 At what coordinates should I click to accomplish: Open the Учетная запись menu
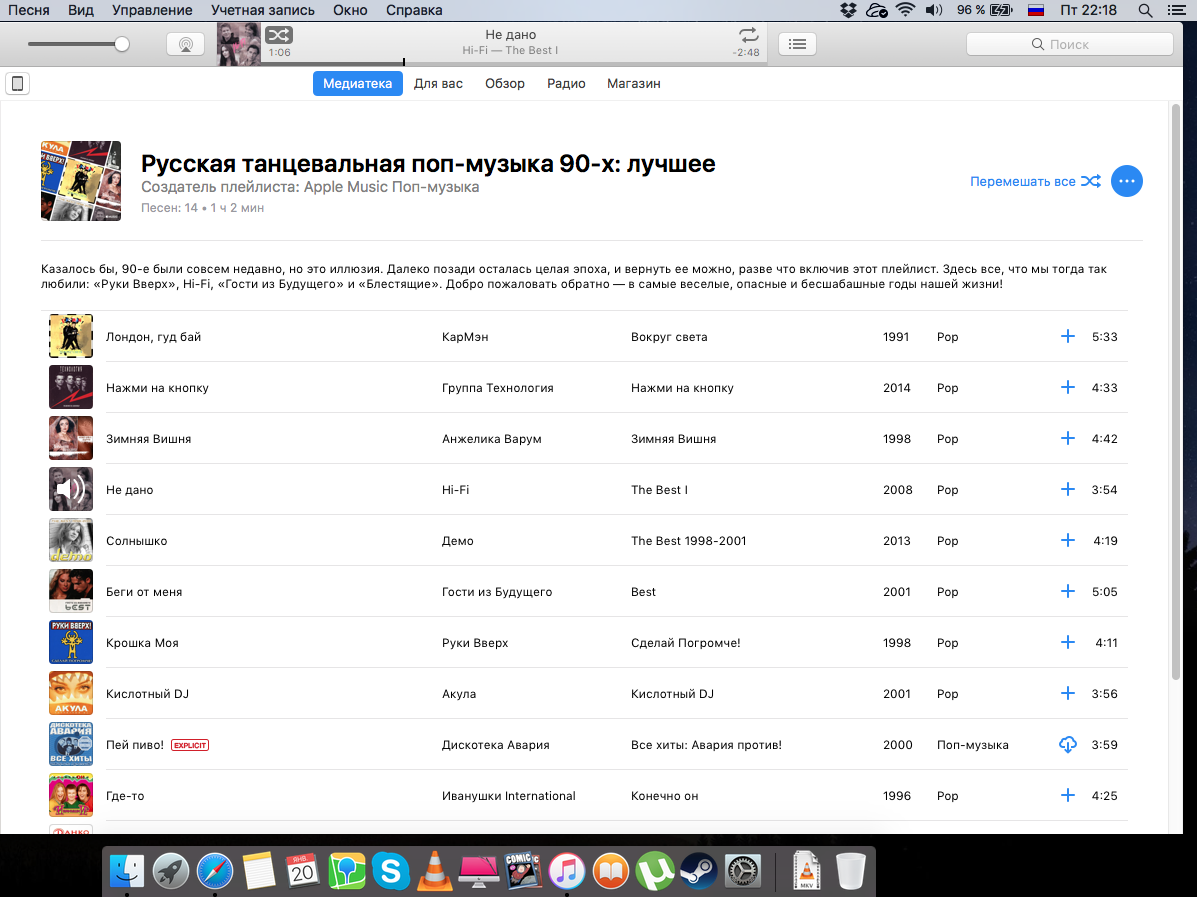[x=263, y=10]
